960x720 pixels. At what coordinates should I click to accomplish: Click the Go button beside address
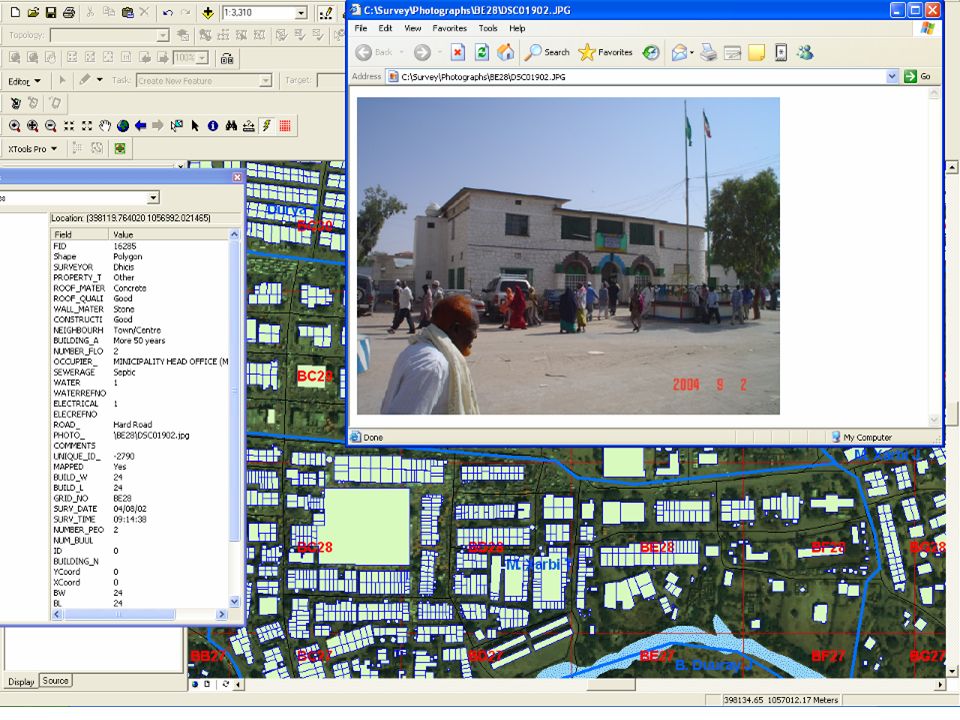[x=917, y=77]
